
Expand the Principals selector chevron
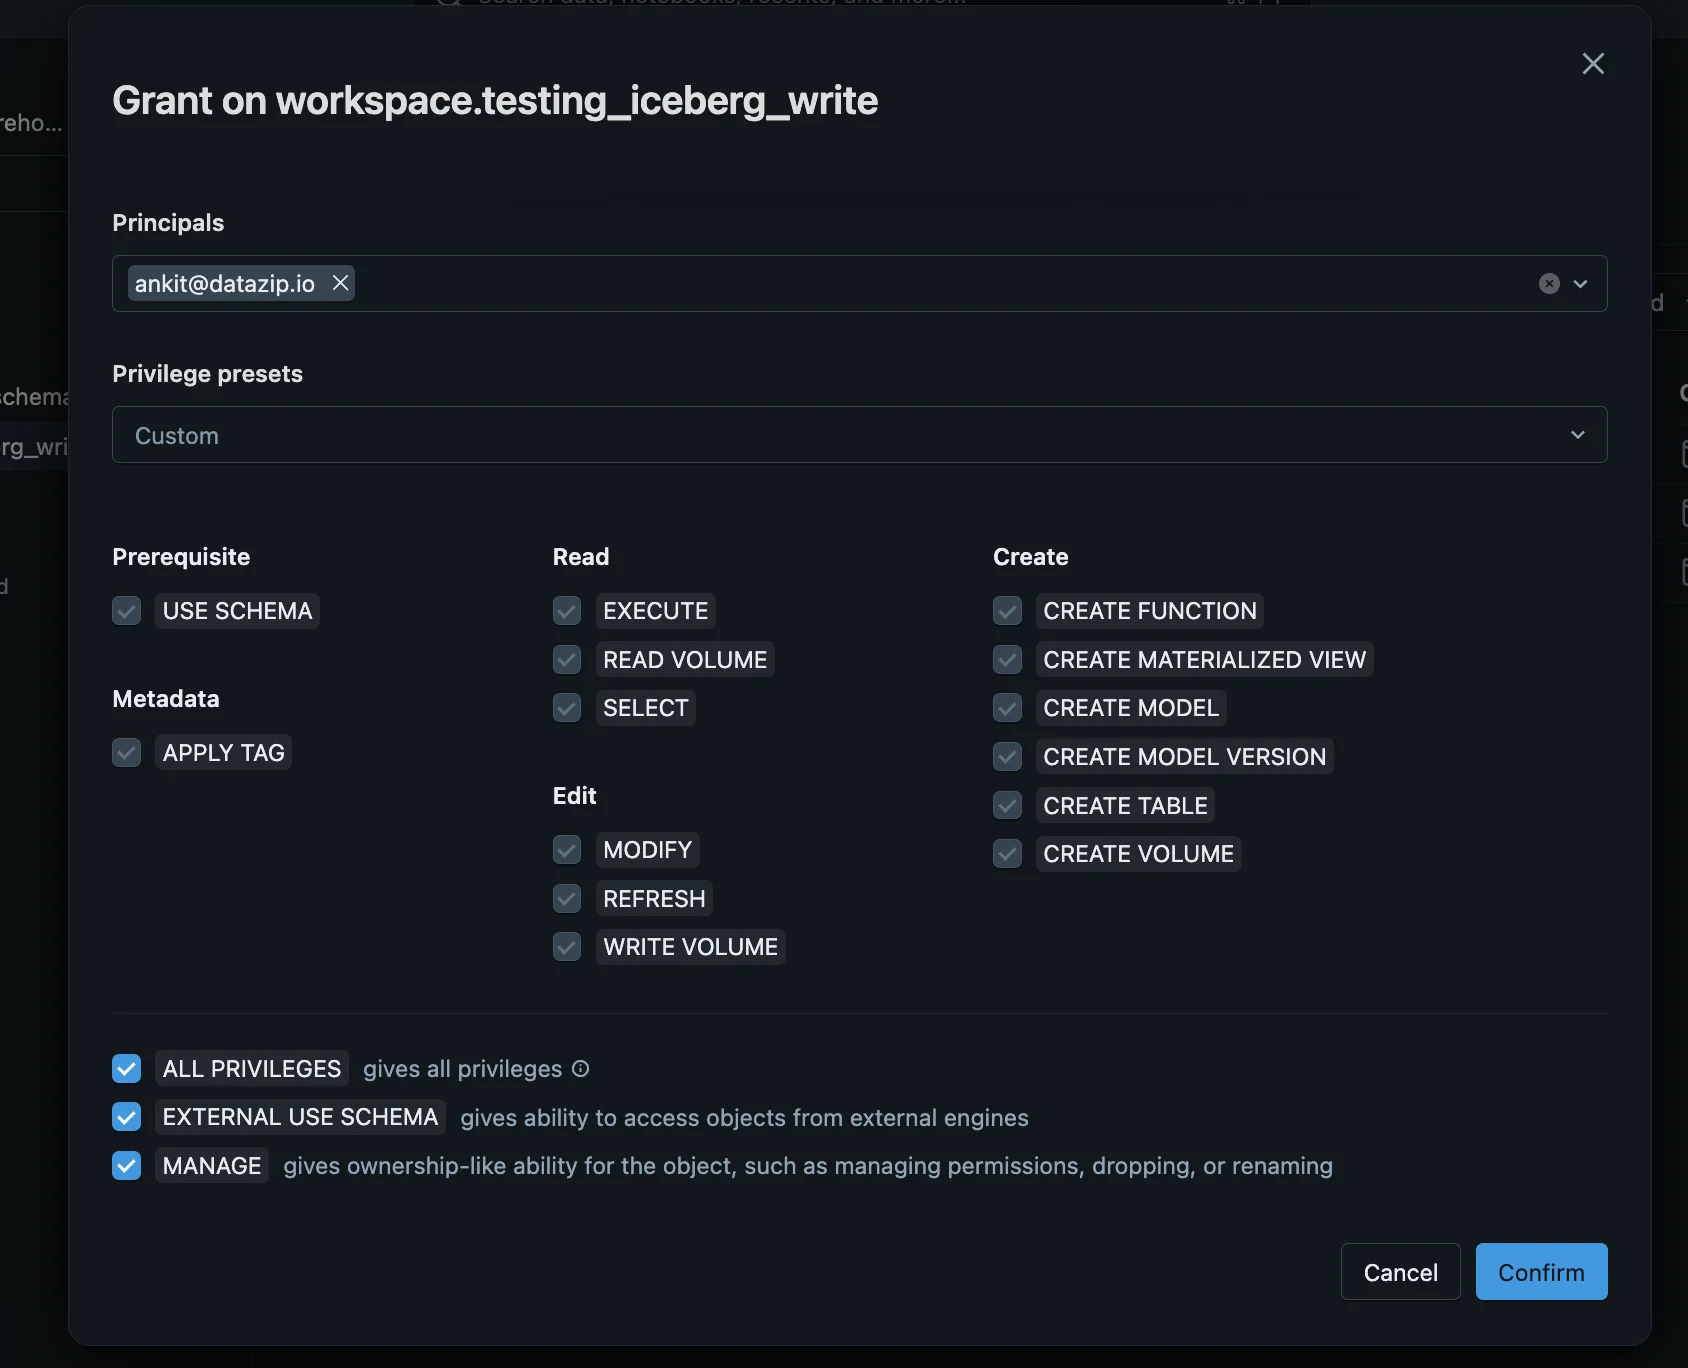coord(1579,284)
